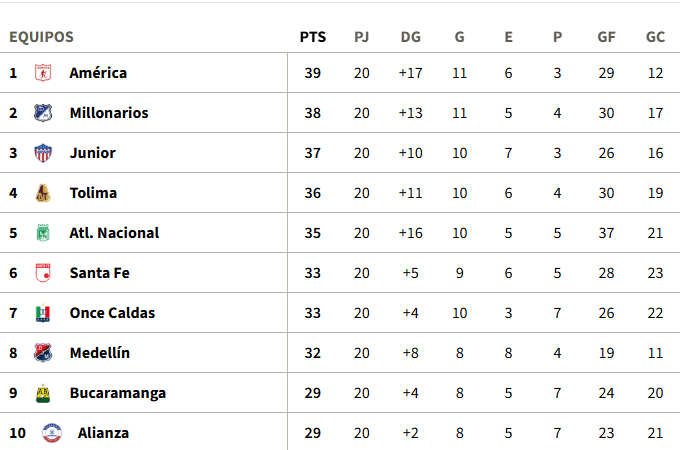Image resolution: width=680 pixels, height=450 pixels.
Task: Select the DG column header
Action: (411, 37)
